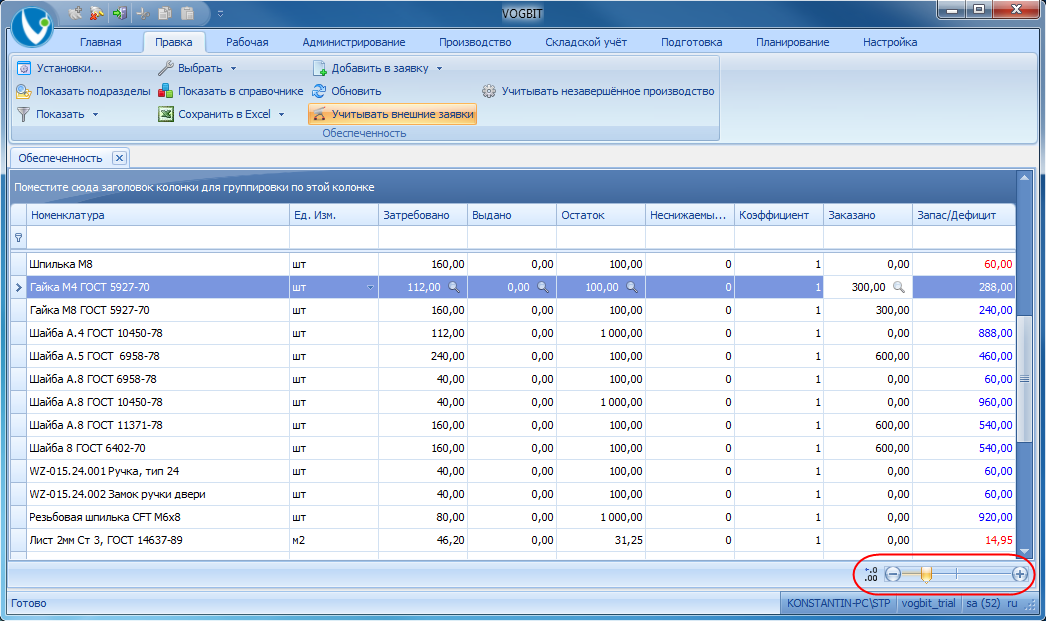This screenshot has width=1046, height=621.
Task: Expand the Добавить в заявку dropdown
Action: 440,69
